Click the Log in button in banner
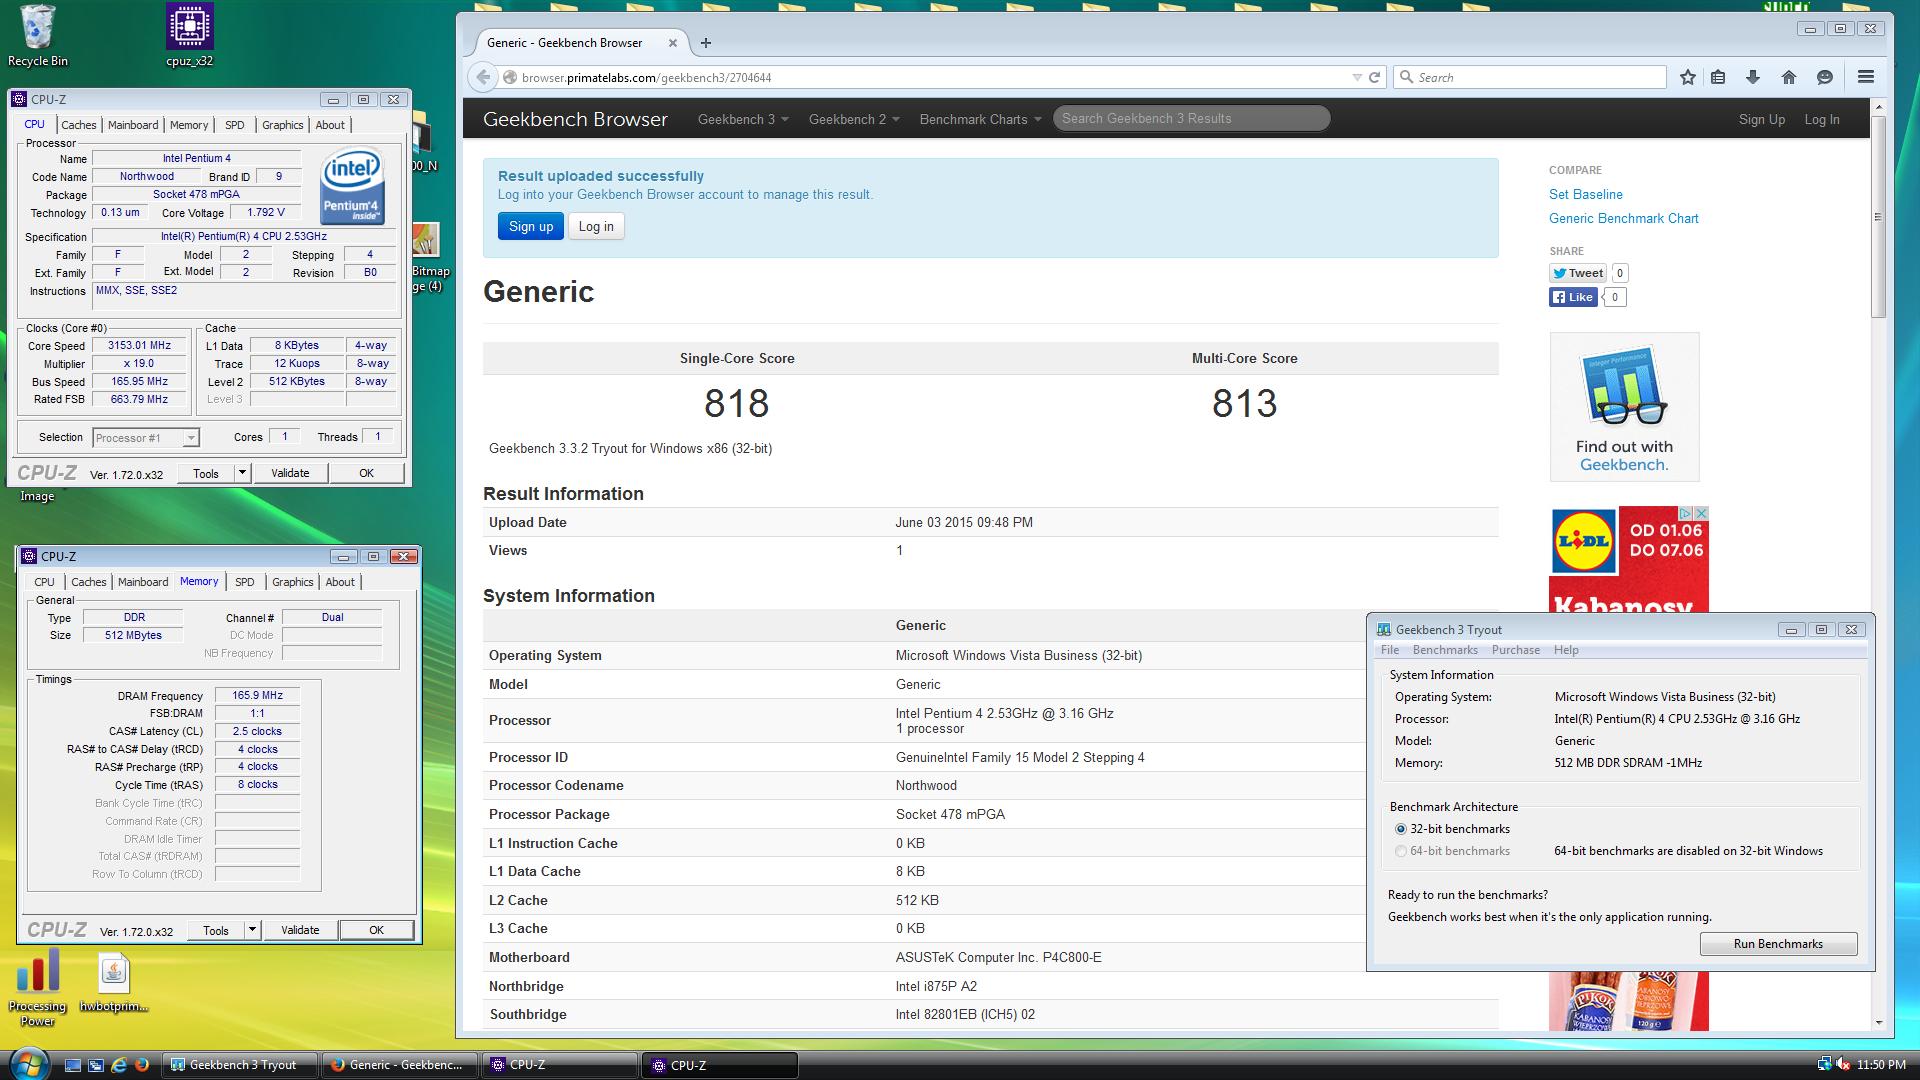Image resolution: width=1920 pixels, height=1080 pixels. tap(596, 226)
